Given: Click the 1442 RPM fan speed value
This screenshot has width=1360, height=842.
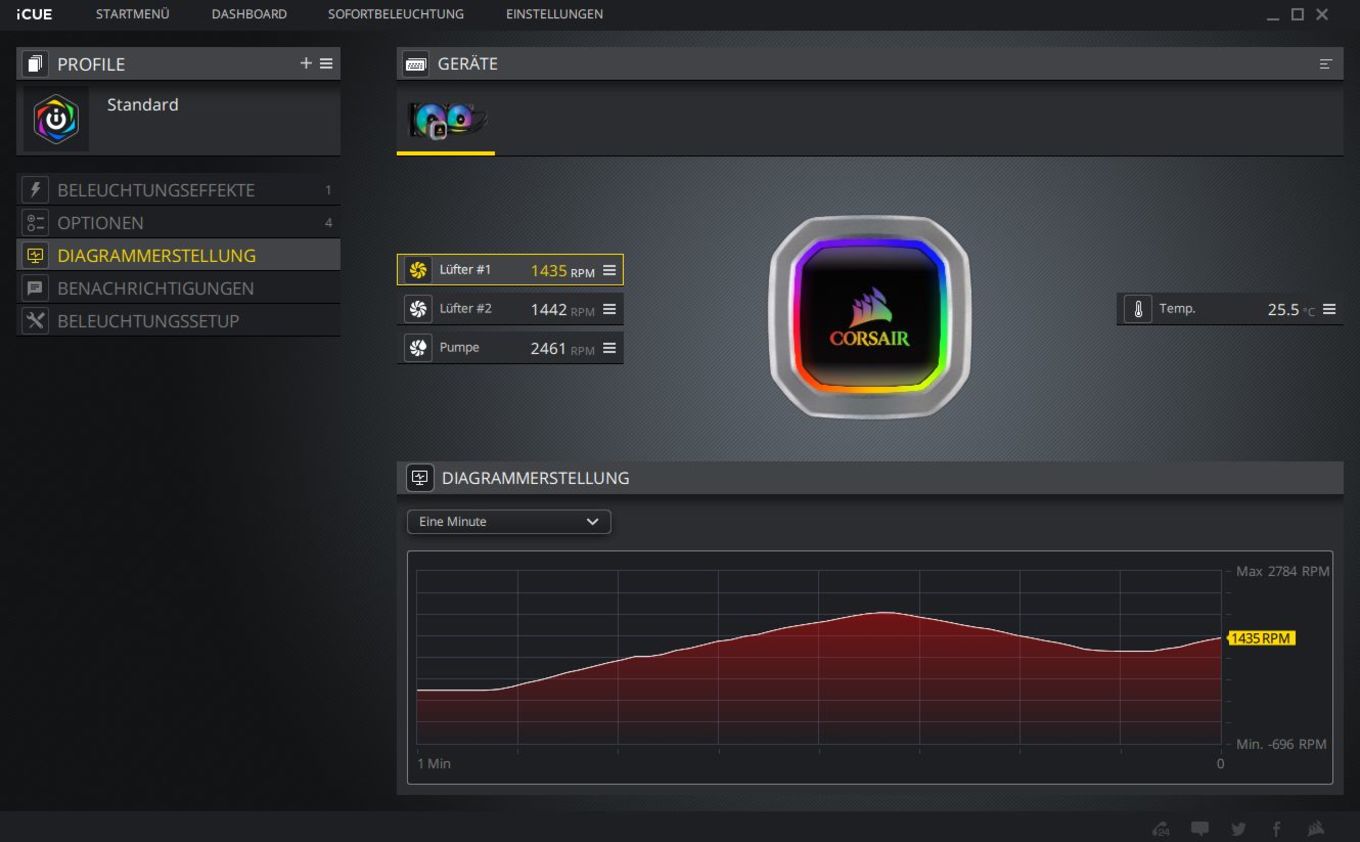Looking at the screenshot, I should pos(562,310).
